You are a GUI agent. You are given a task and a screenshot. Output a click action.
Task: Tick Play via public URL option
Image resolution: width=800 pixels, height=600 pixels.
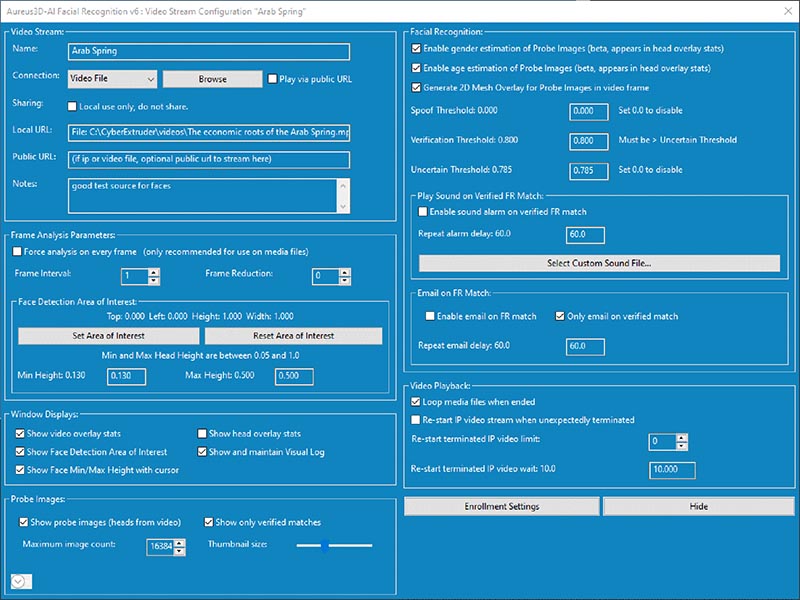pos(272,79)
